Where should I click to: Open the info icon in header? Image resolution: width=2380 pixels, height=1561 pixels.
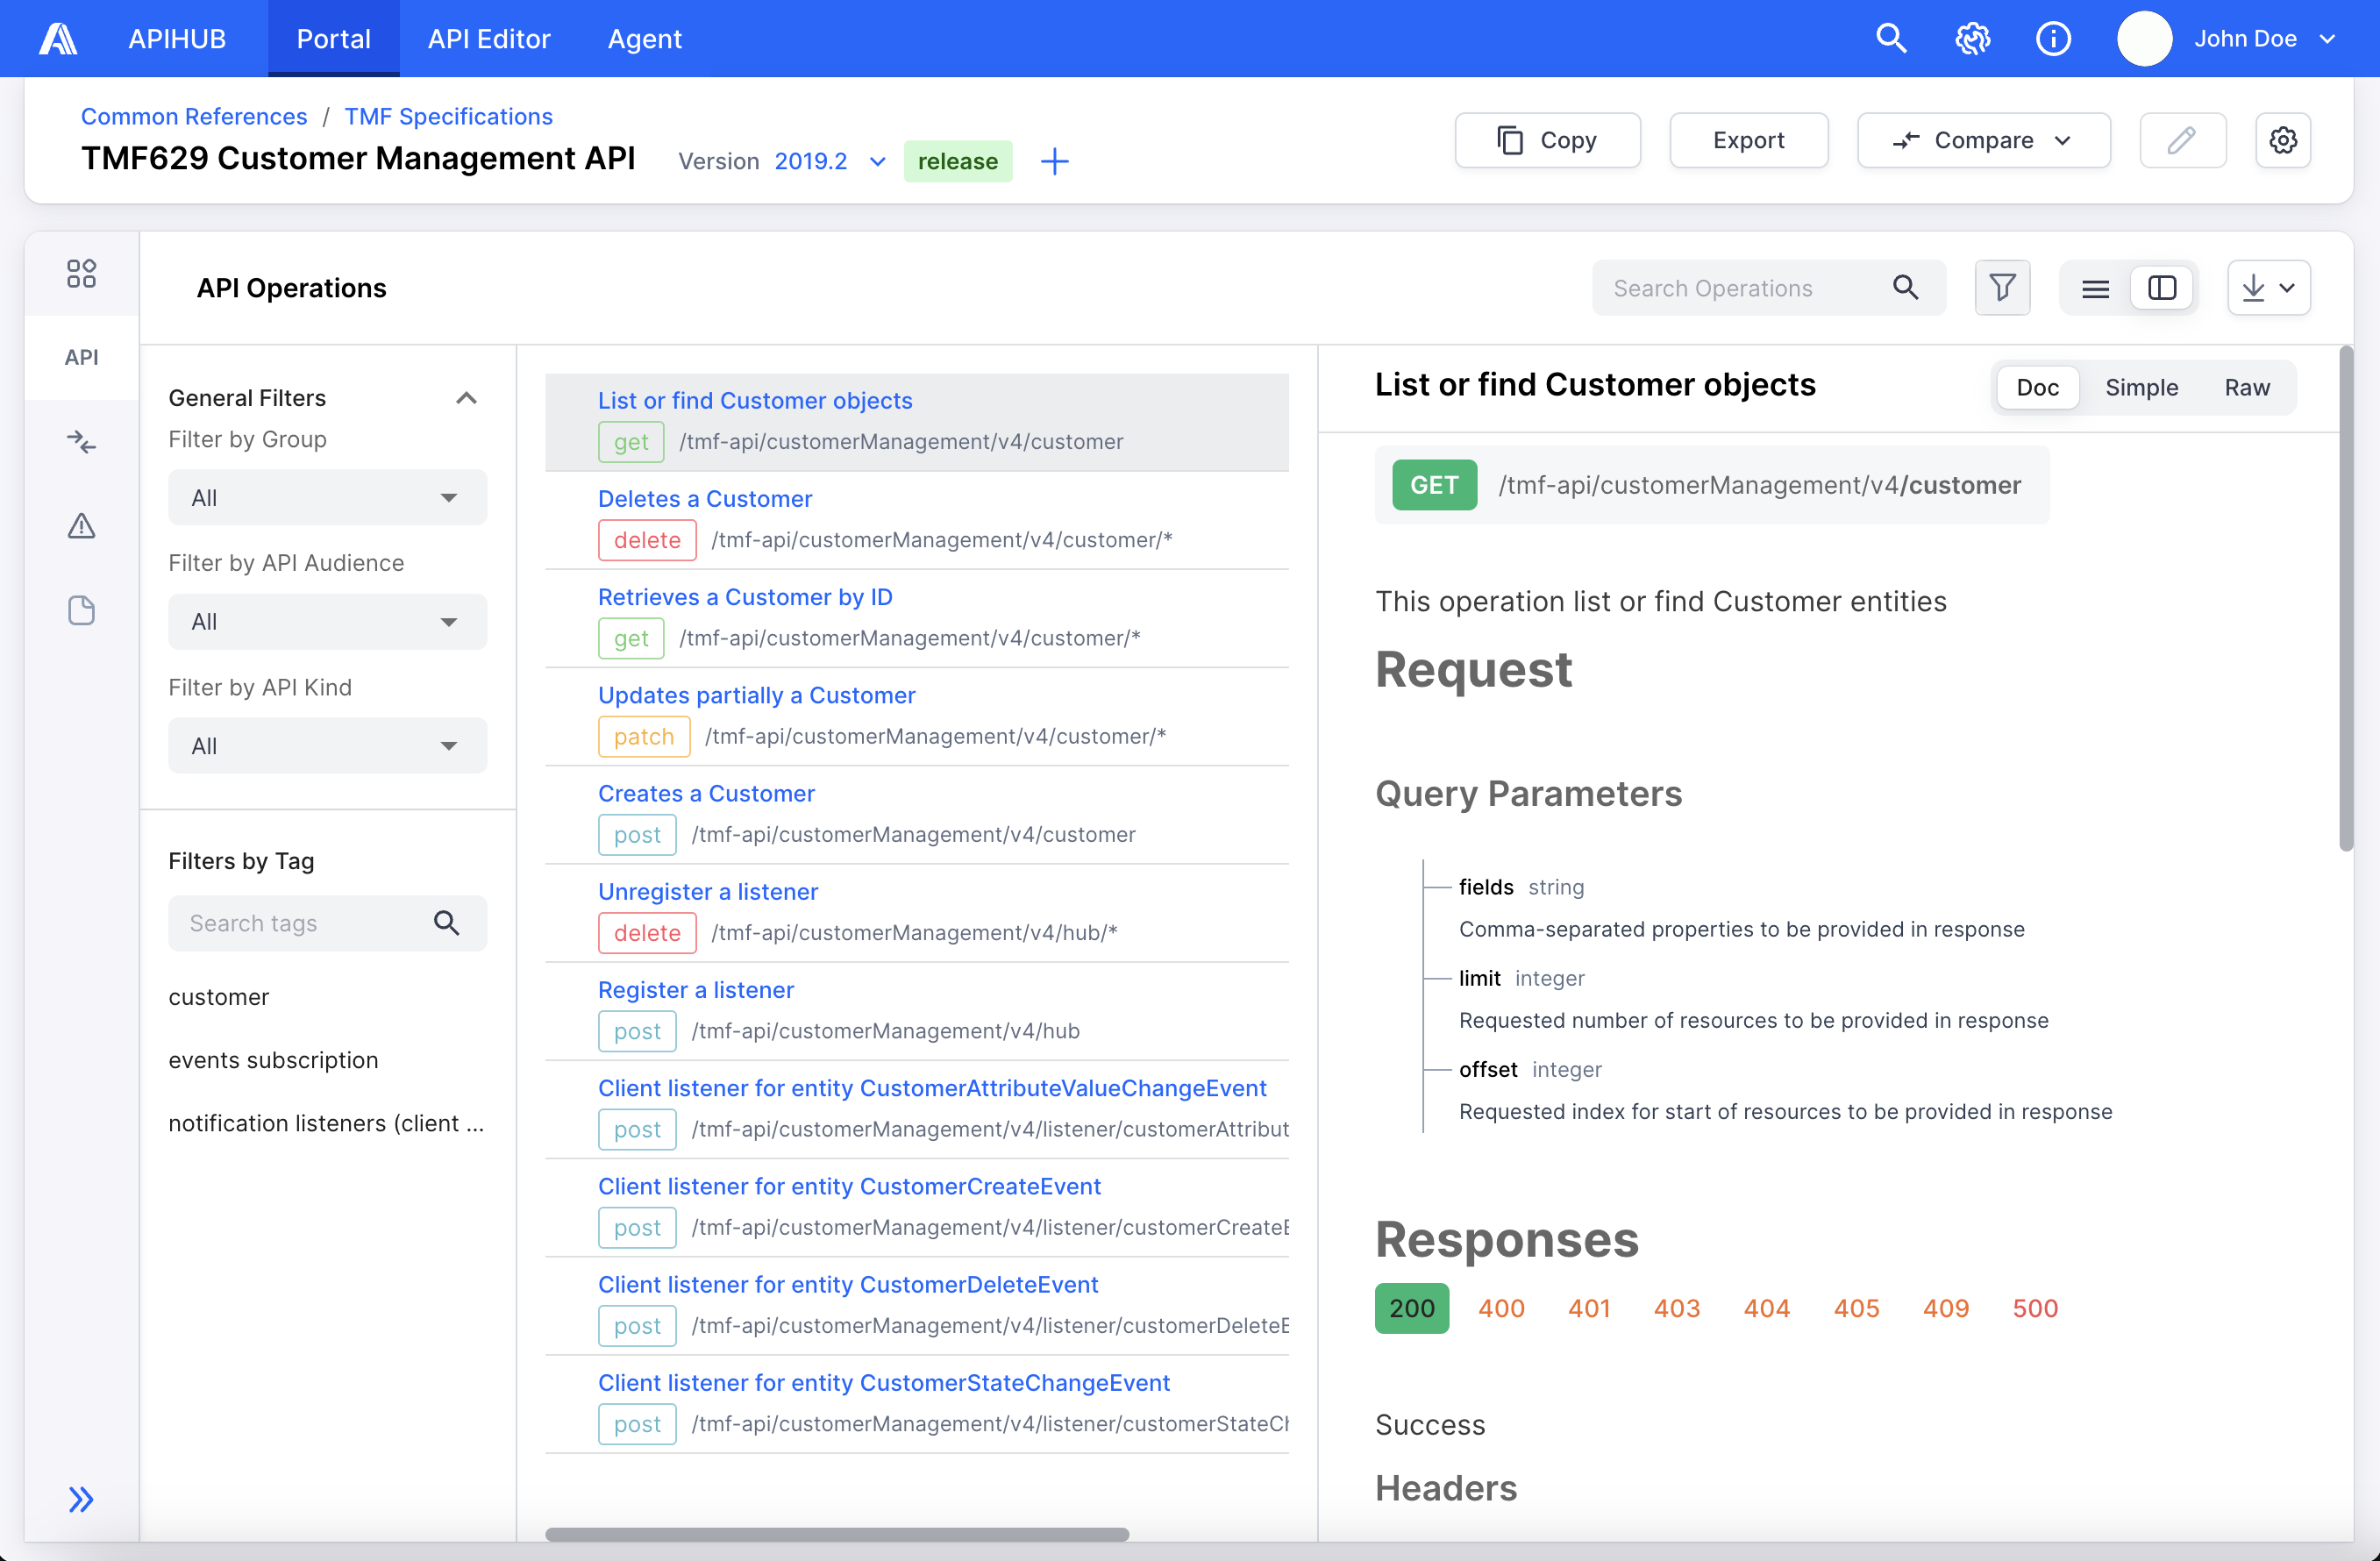(2053, 39)
